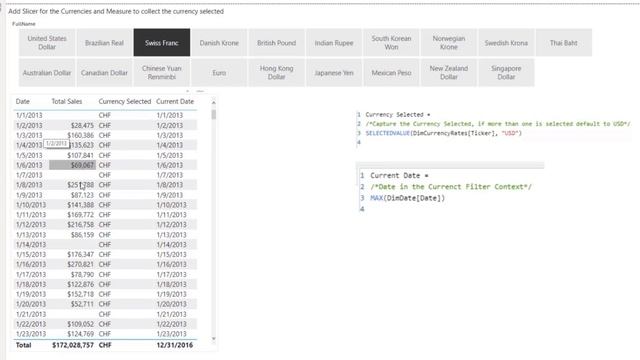Click the $160,386 total sales cell

point(80,135)
